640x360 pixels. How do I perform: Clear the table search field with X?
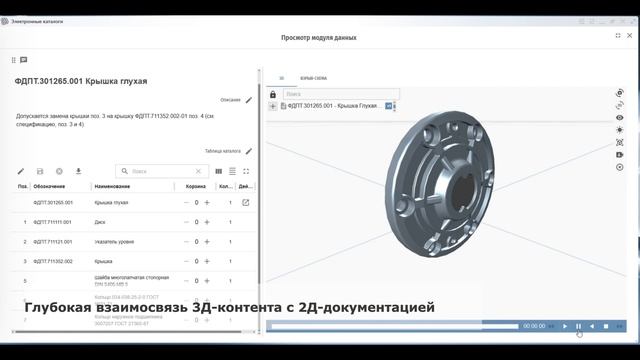[198, 171]
